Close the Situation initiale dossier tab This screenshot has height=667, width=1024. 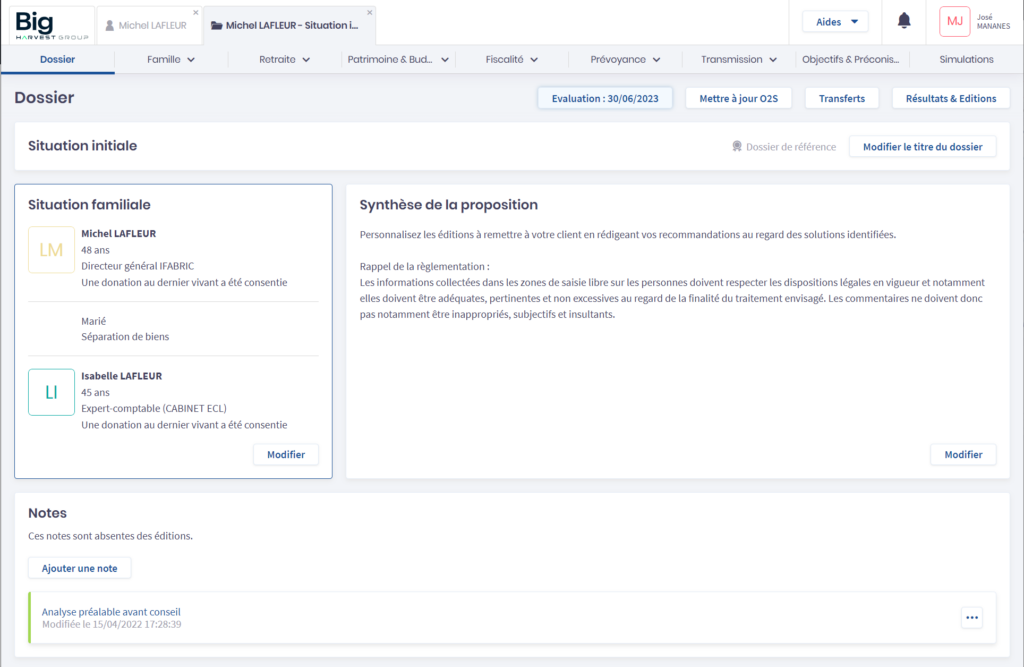coord(370,13)
